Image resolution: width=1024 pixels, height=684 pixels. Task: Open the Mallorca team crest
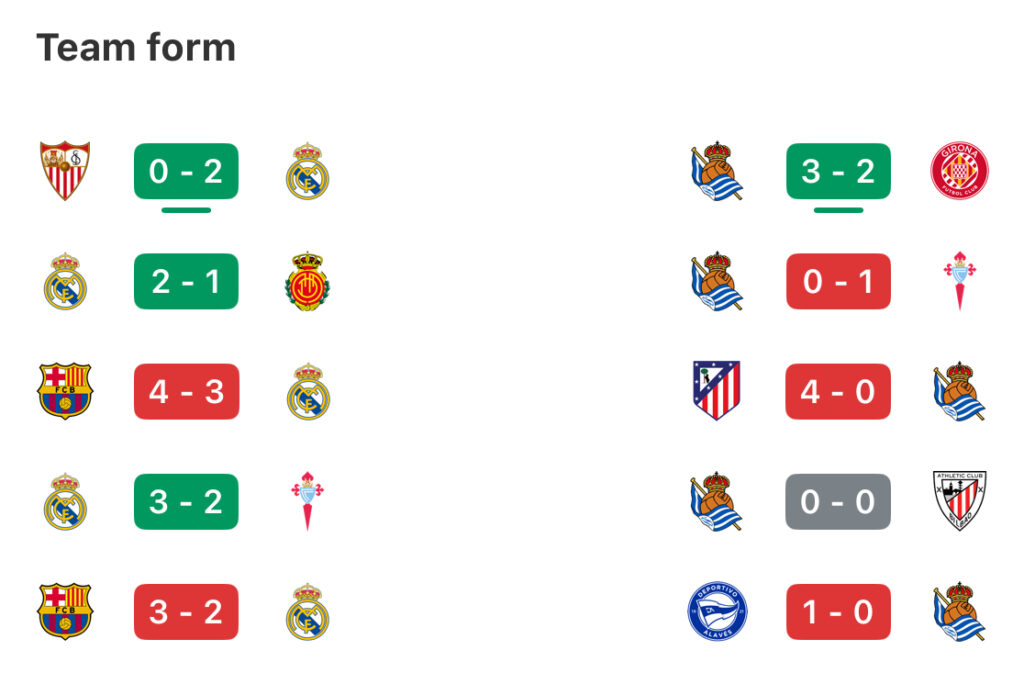(308, 281)
